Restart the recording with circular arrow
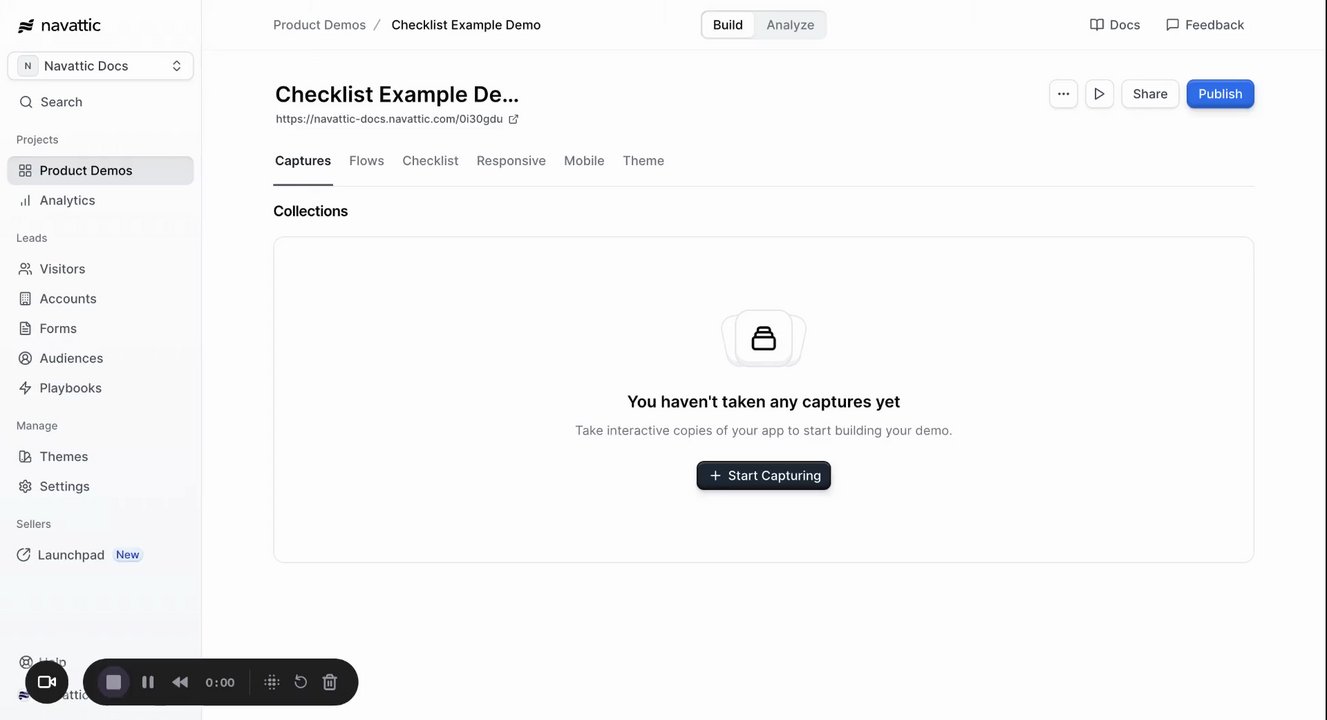The width and height of the screenshot is (1327, 720). 300,682
